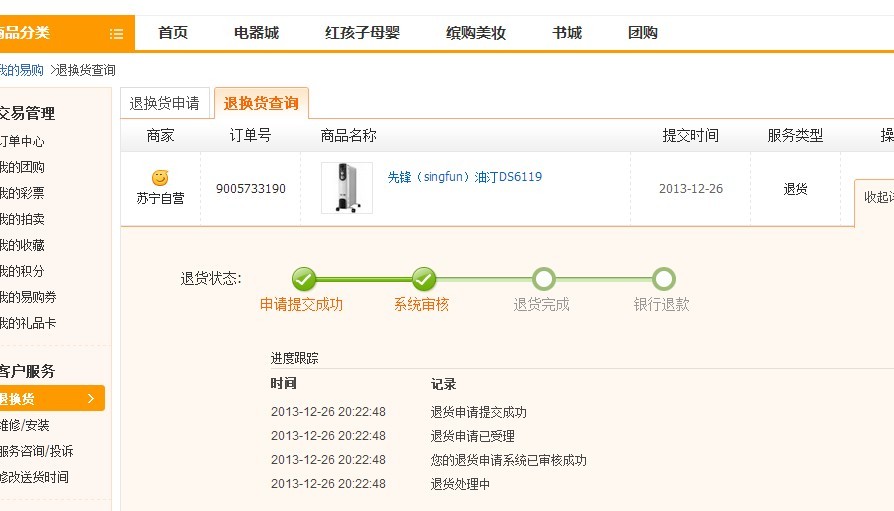Open the product categories list icon

coord(116,34)
